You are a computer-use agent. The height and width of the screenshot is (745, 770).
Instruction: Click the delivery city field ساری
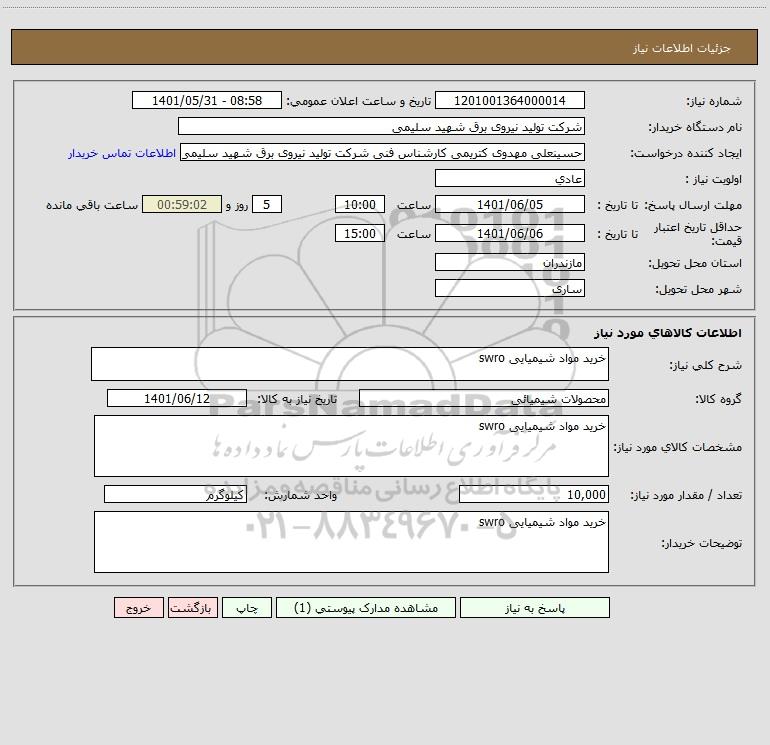click(x=510, y=288)
